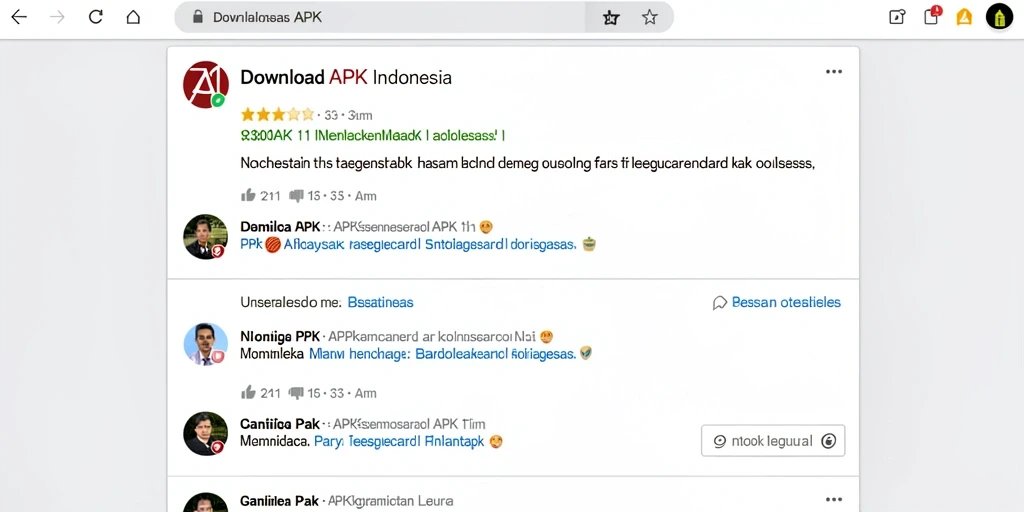Dislike the first post with the thumbs-down icon
The width and height of the screenshot is (1024, 512).
(296, 195)
